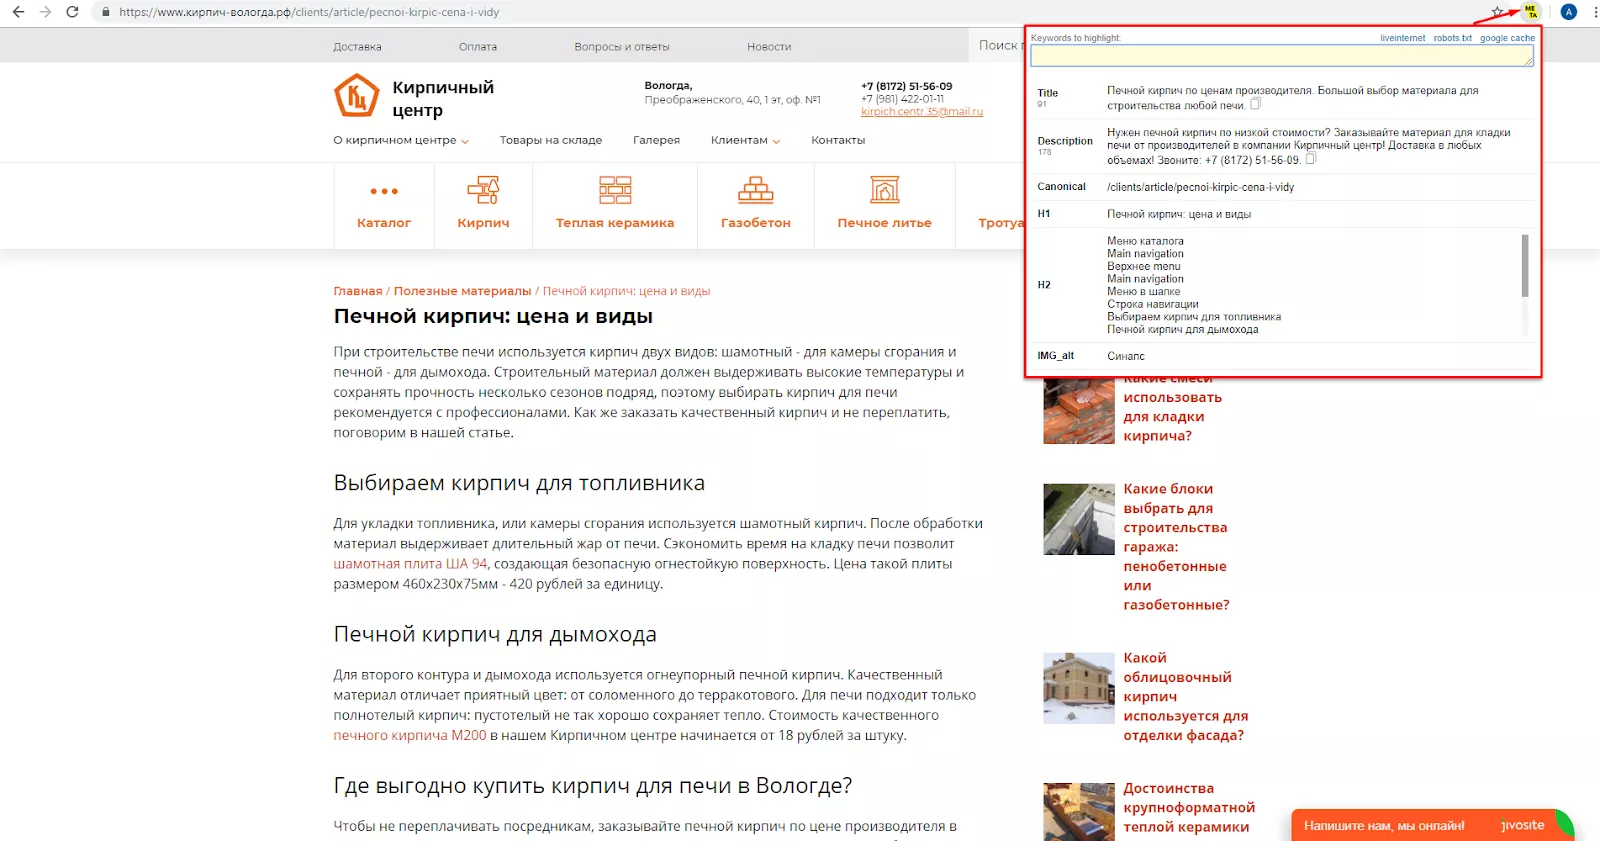Open the jivosite chat widget
The image size is (1600, 841).
(1432, 825)
